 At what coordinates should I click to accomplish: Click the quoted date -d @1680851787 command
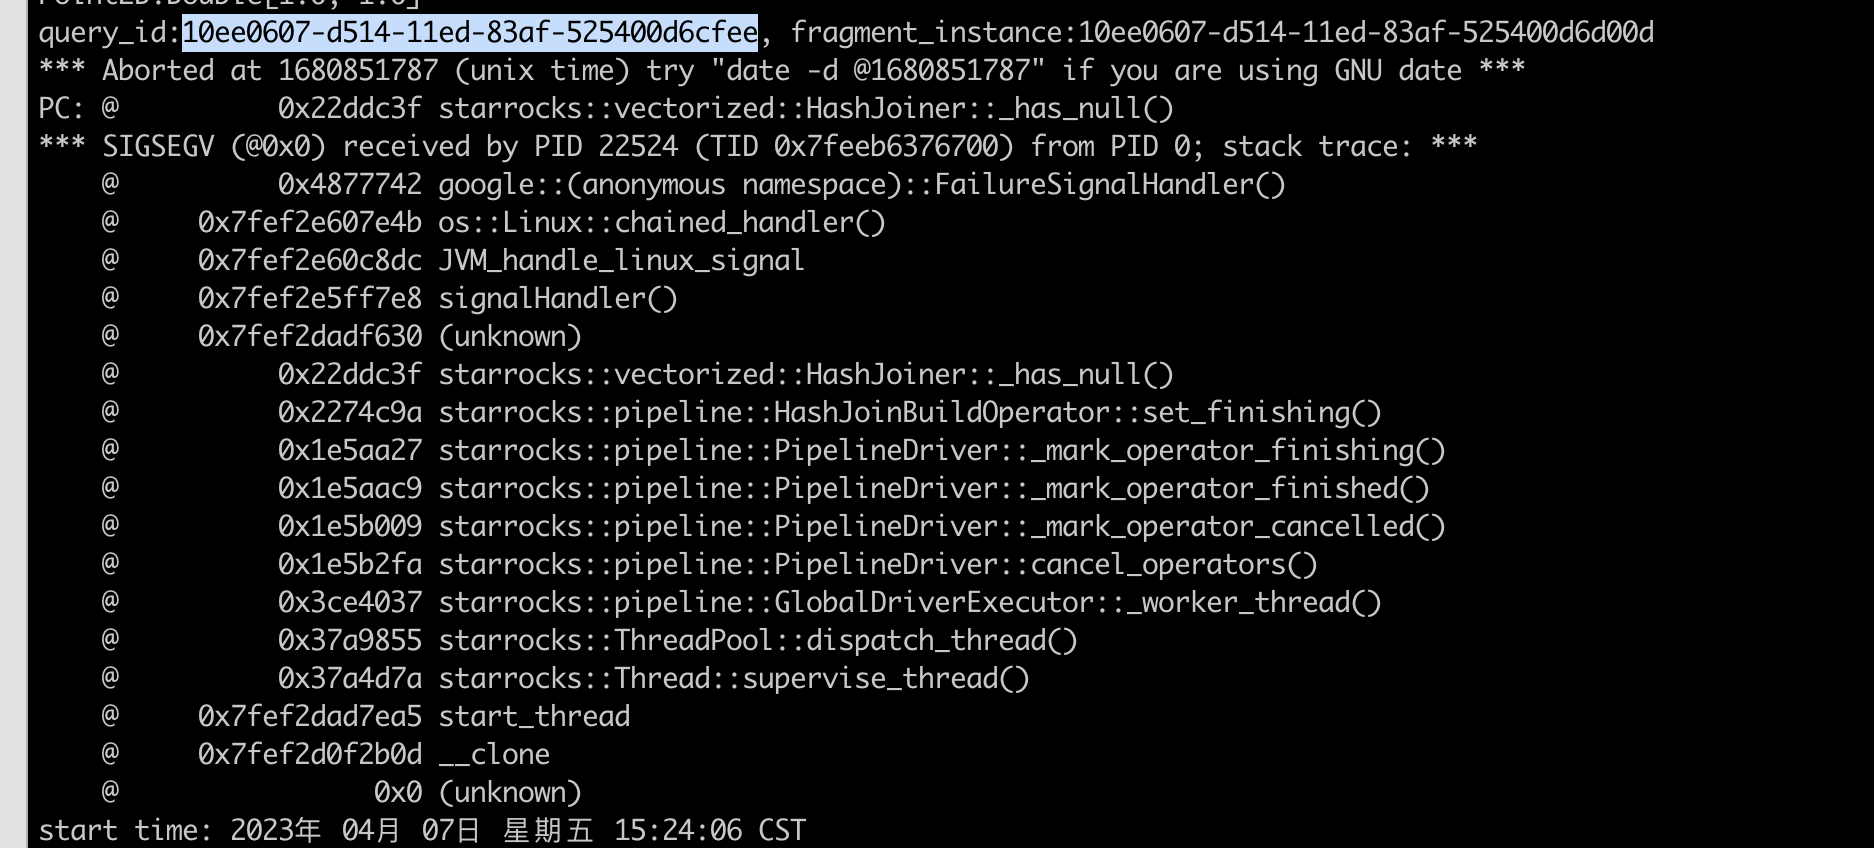870,71
